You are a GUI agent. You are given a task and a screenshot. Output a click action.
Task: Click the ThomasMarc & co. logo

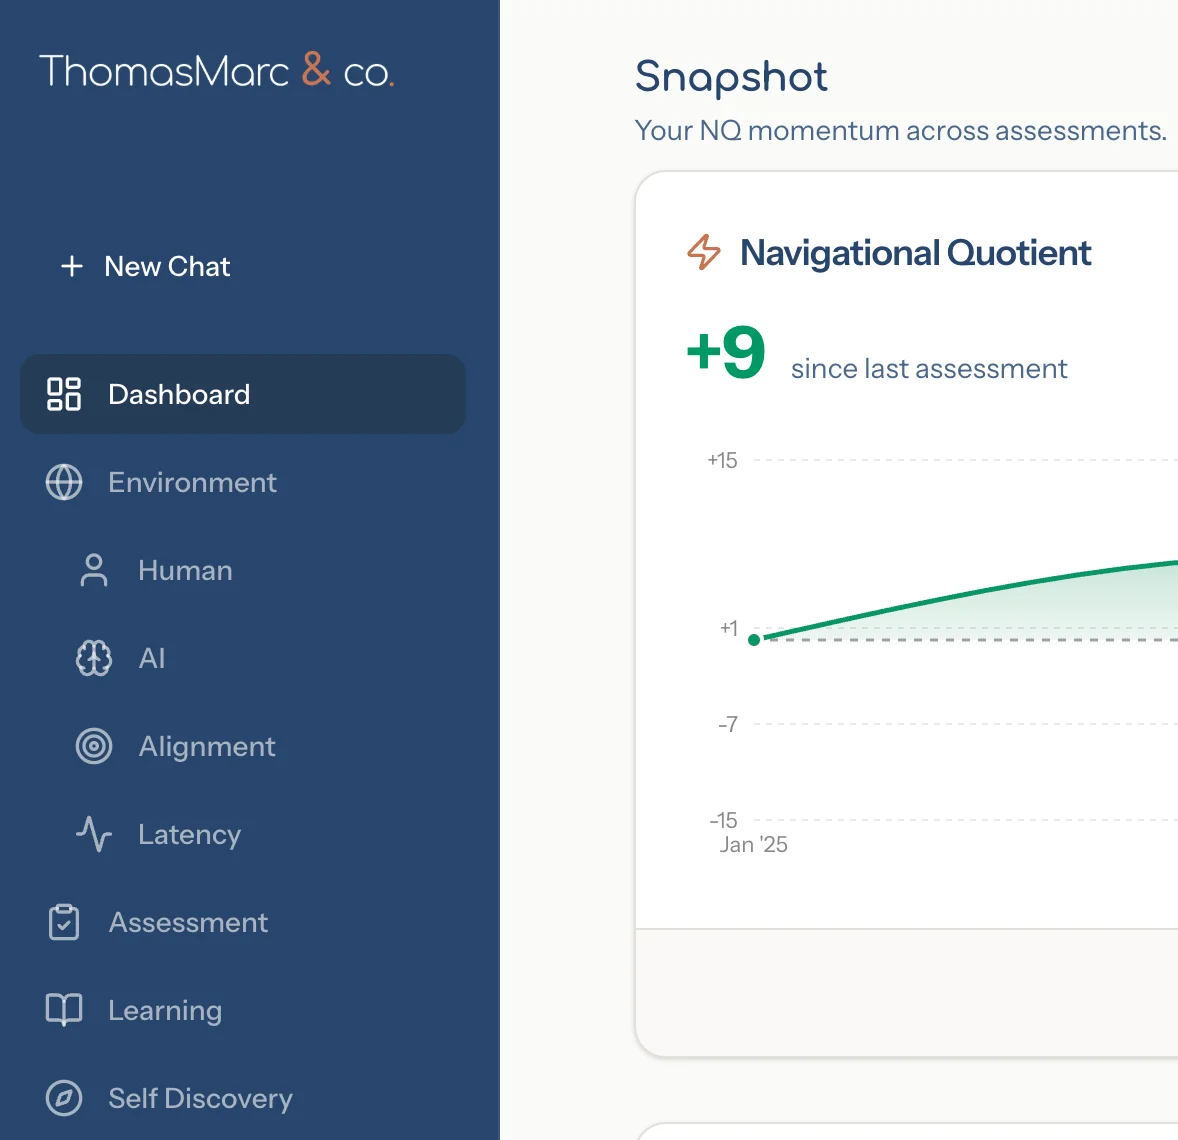tap(217, 70)
